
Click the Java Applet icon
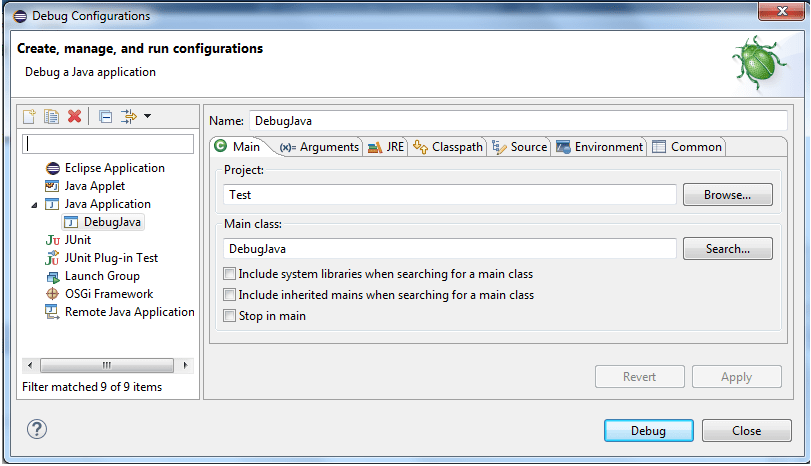tap(52, 186)
